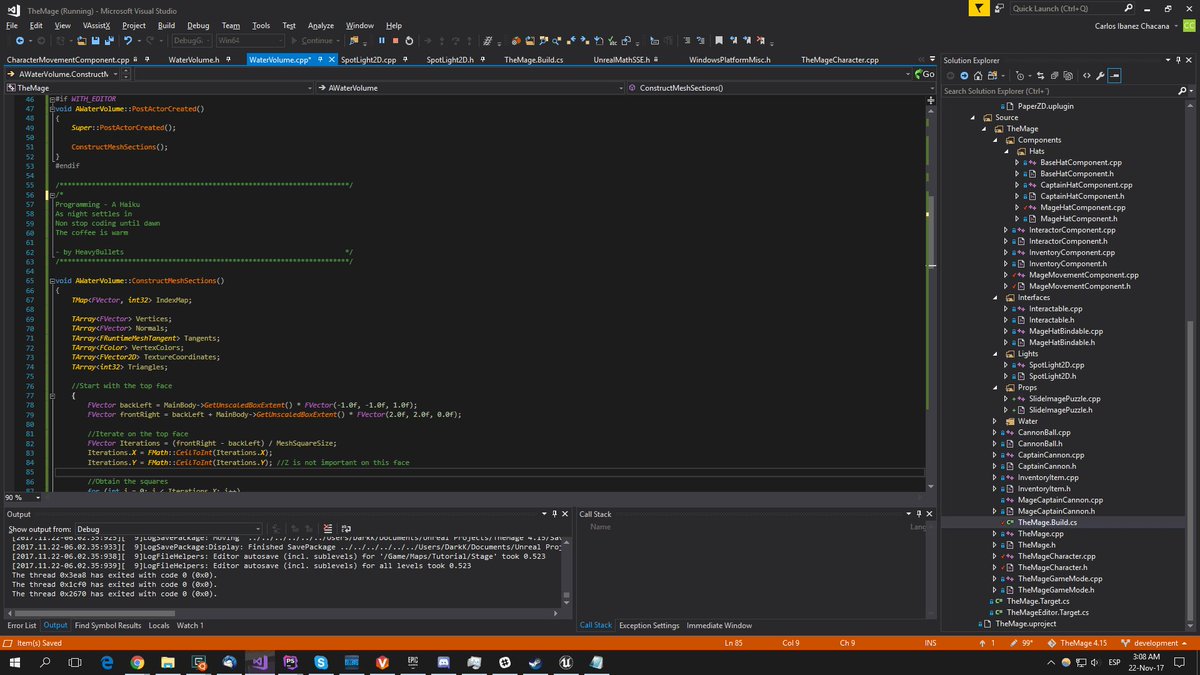This screenshot has height=675, width=1200.
Task: Open the Show output from dropdown
Action: (167, 528)
